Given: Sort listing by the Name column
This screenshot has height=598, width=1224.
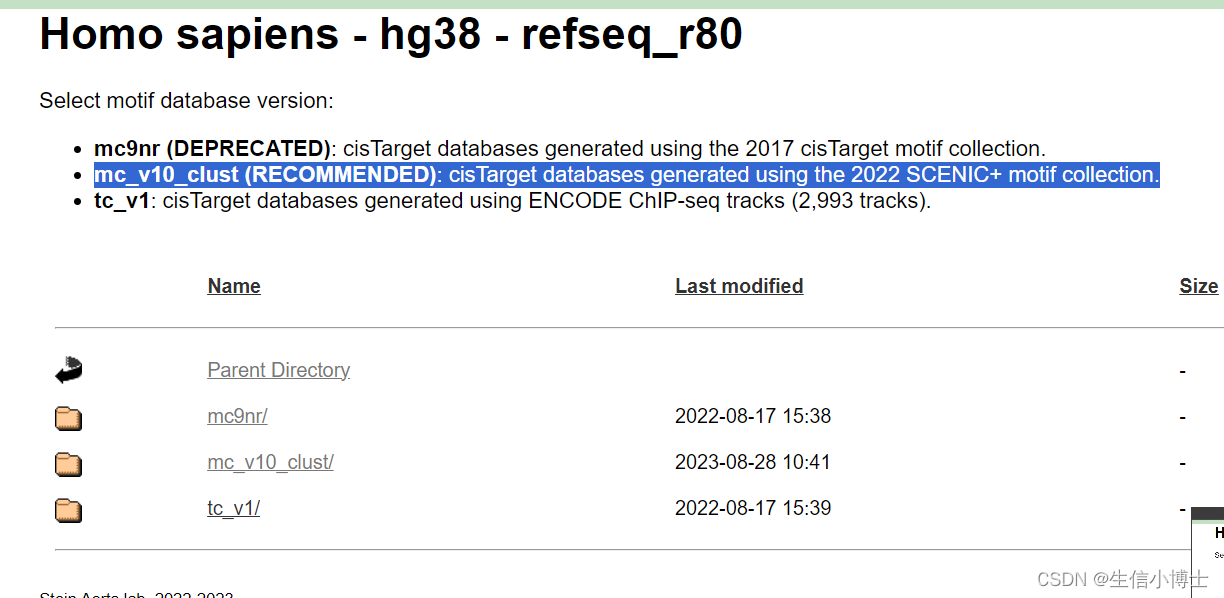Looking at the screenshot, I should (x=233, y=286).
